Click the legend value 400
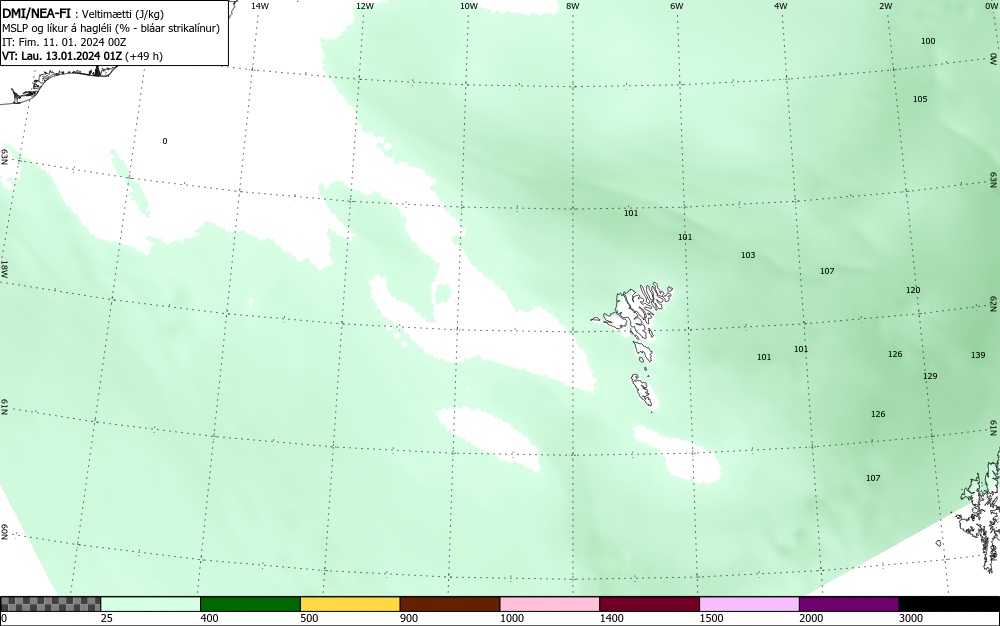The image size is (1000, 626). 209,618
